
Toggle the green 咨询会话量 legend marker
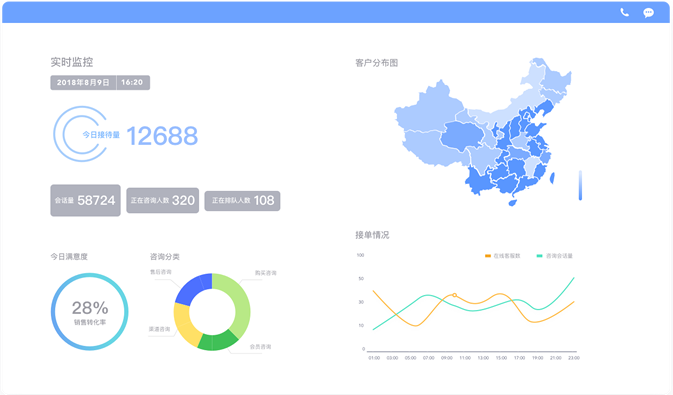540,256
